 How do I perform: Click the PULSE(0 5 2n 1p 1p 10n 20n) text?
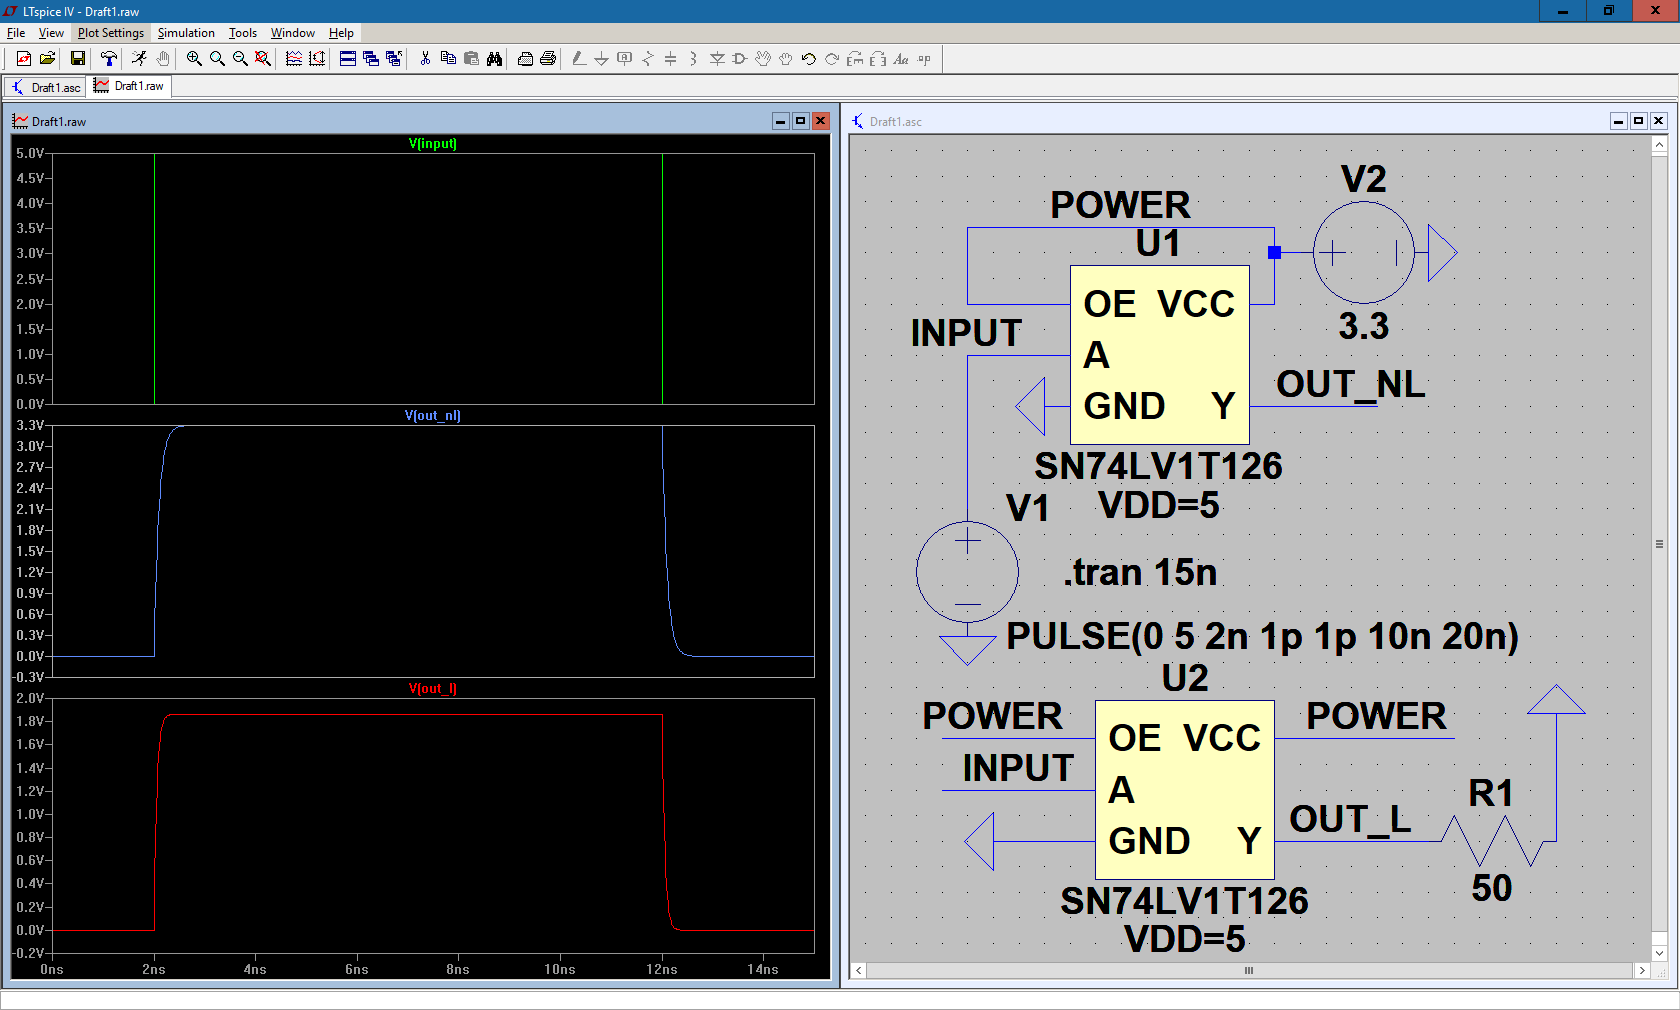(x=1262, y=636)
